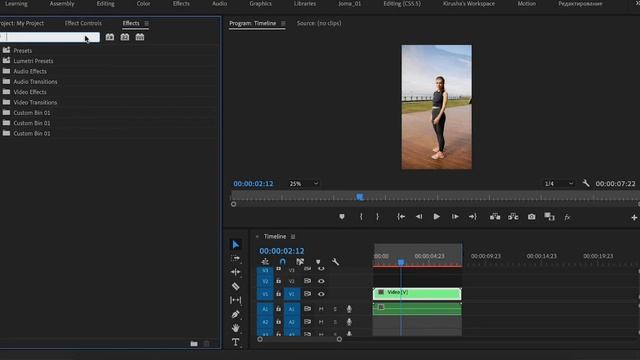Toggle sync lock on track V1
This screenshot has width=640, height=360.
(x=307, y=294)
